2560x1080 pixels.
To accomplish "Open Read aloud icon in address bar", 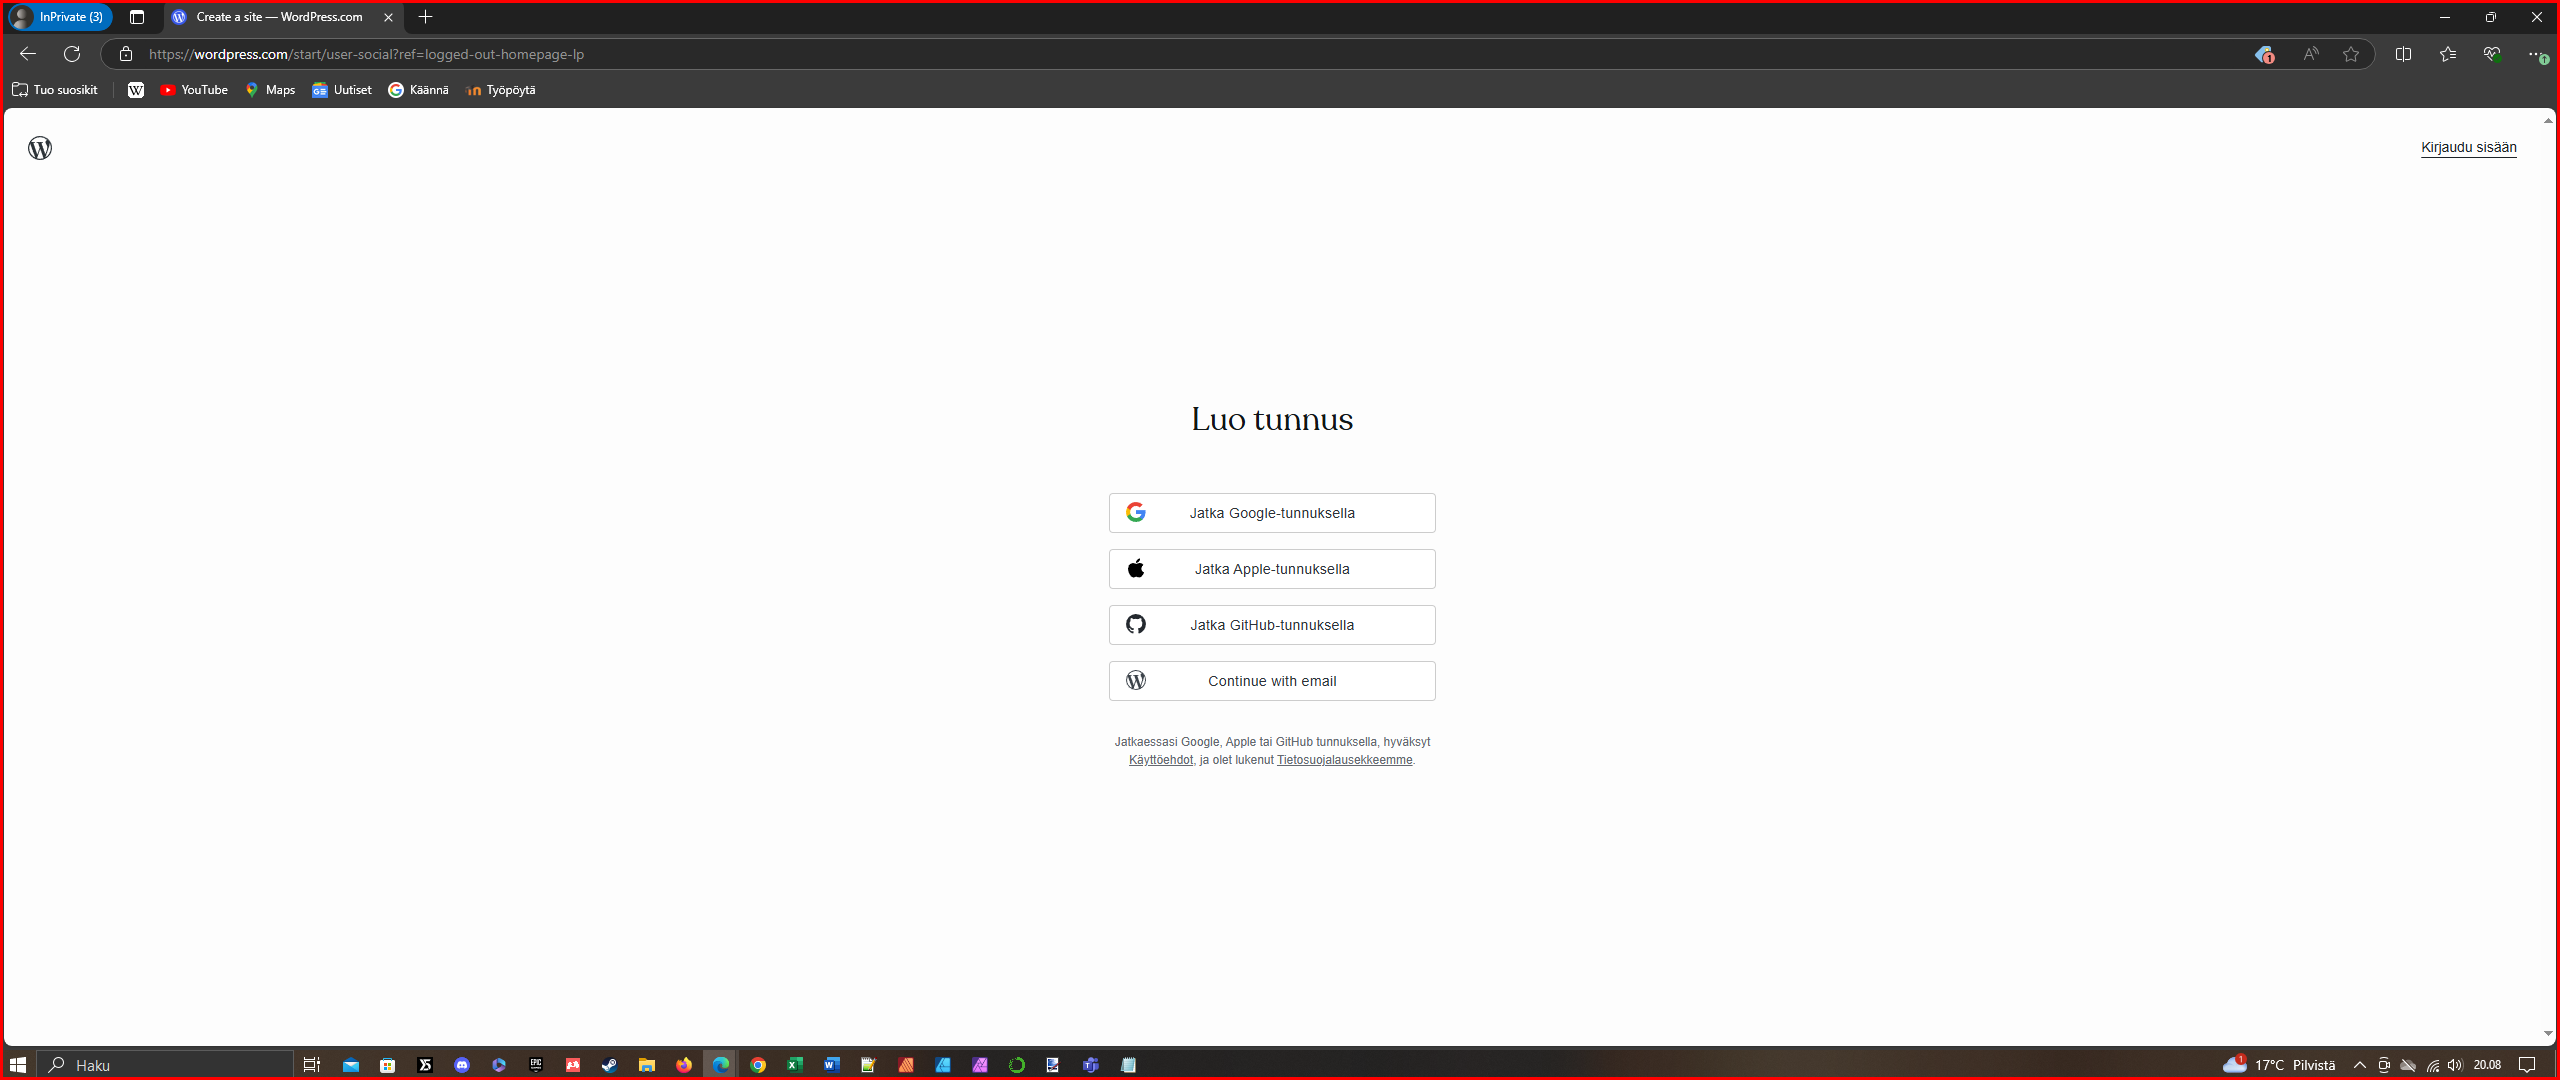I will [2310, 54].
